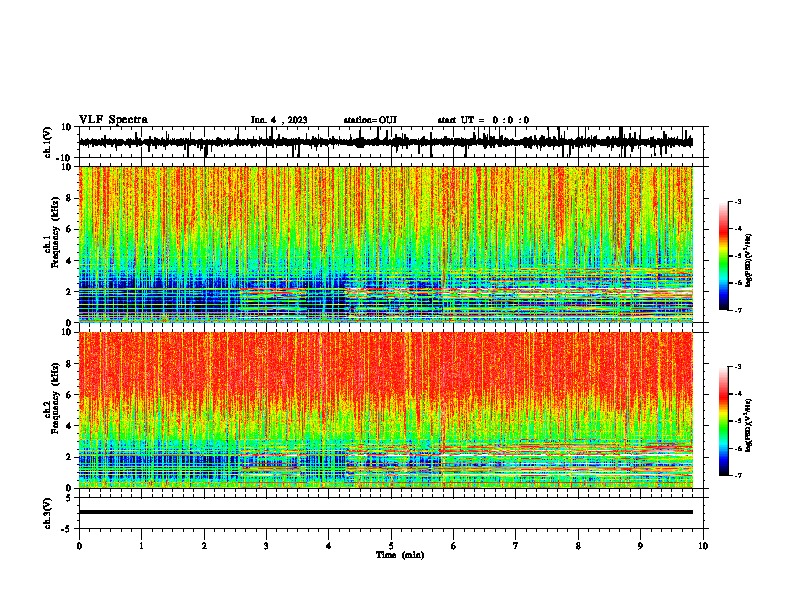The width and height of the screenshot is (792, 612).
Task: Click time axis tick label "5" above "Time (min)"
Action: pyautogui.click(x=391, y=546)
